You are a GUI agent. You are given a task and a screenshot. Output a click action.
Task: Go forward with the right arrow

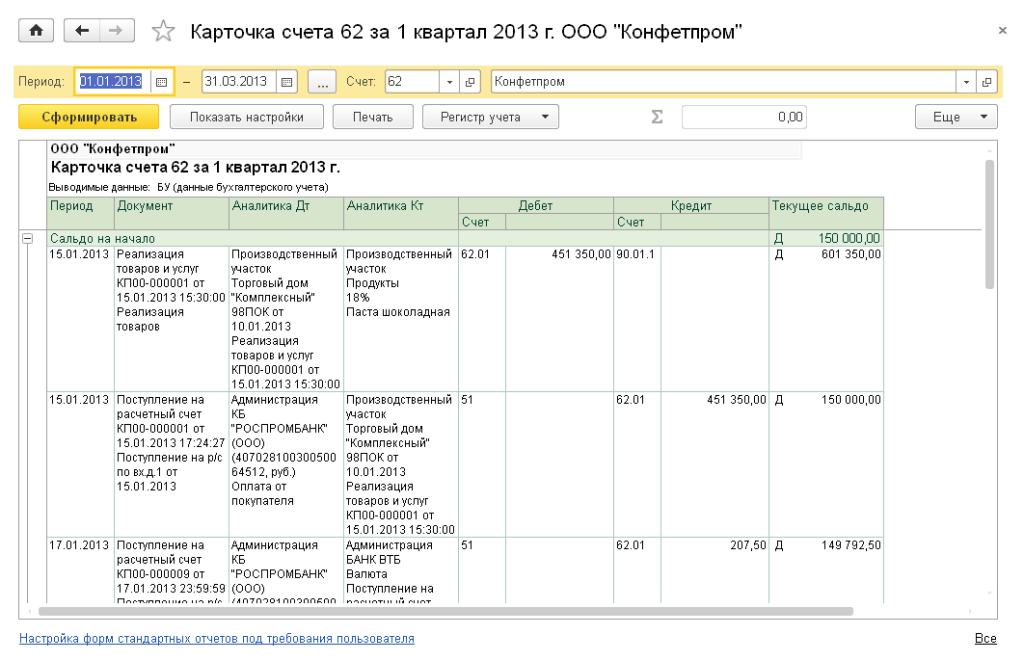tap(115, 32)
